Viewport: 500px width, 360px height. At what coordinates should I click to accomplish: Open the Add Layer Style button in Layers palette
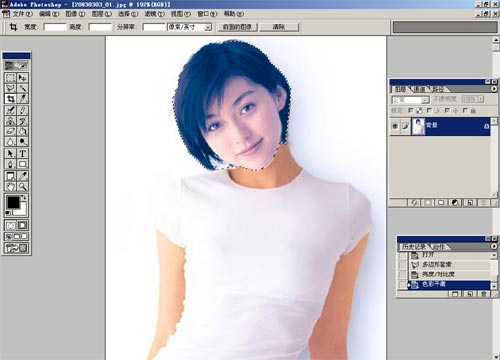click(415, 202)
